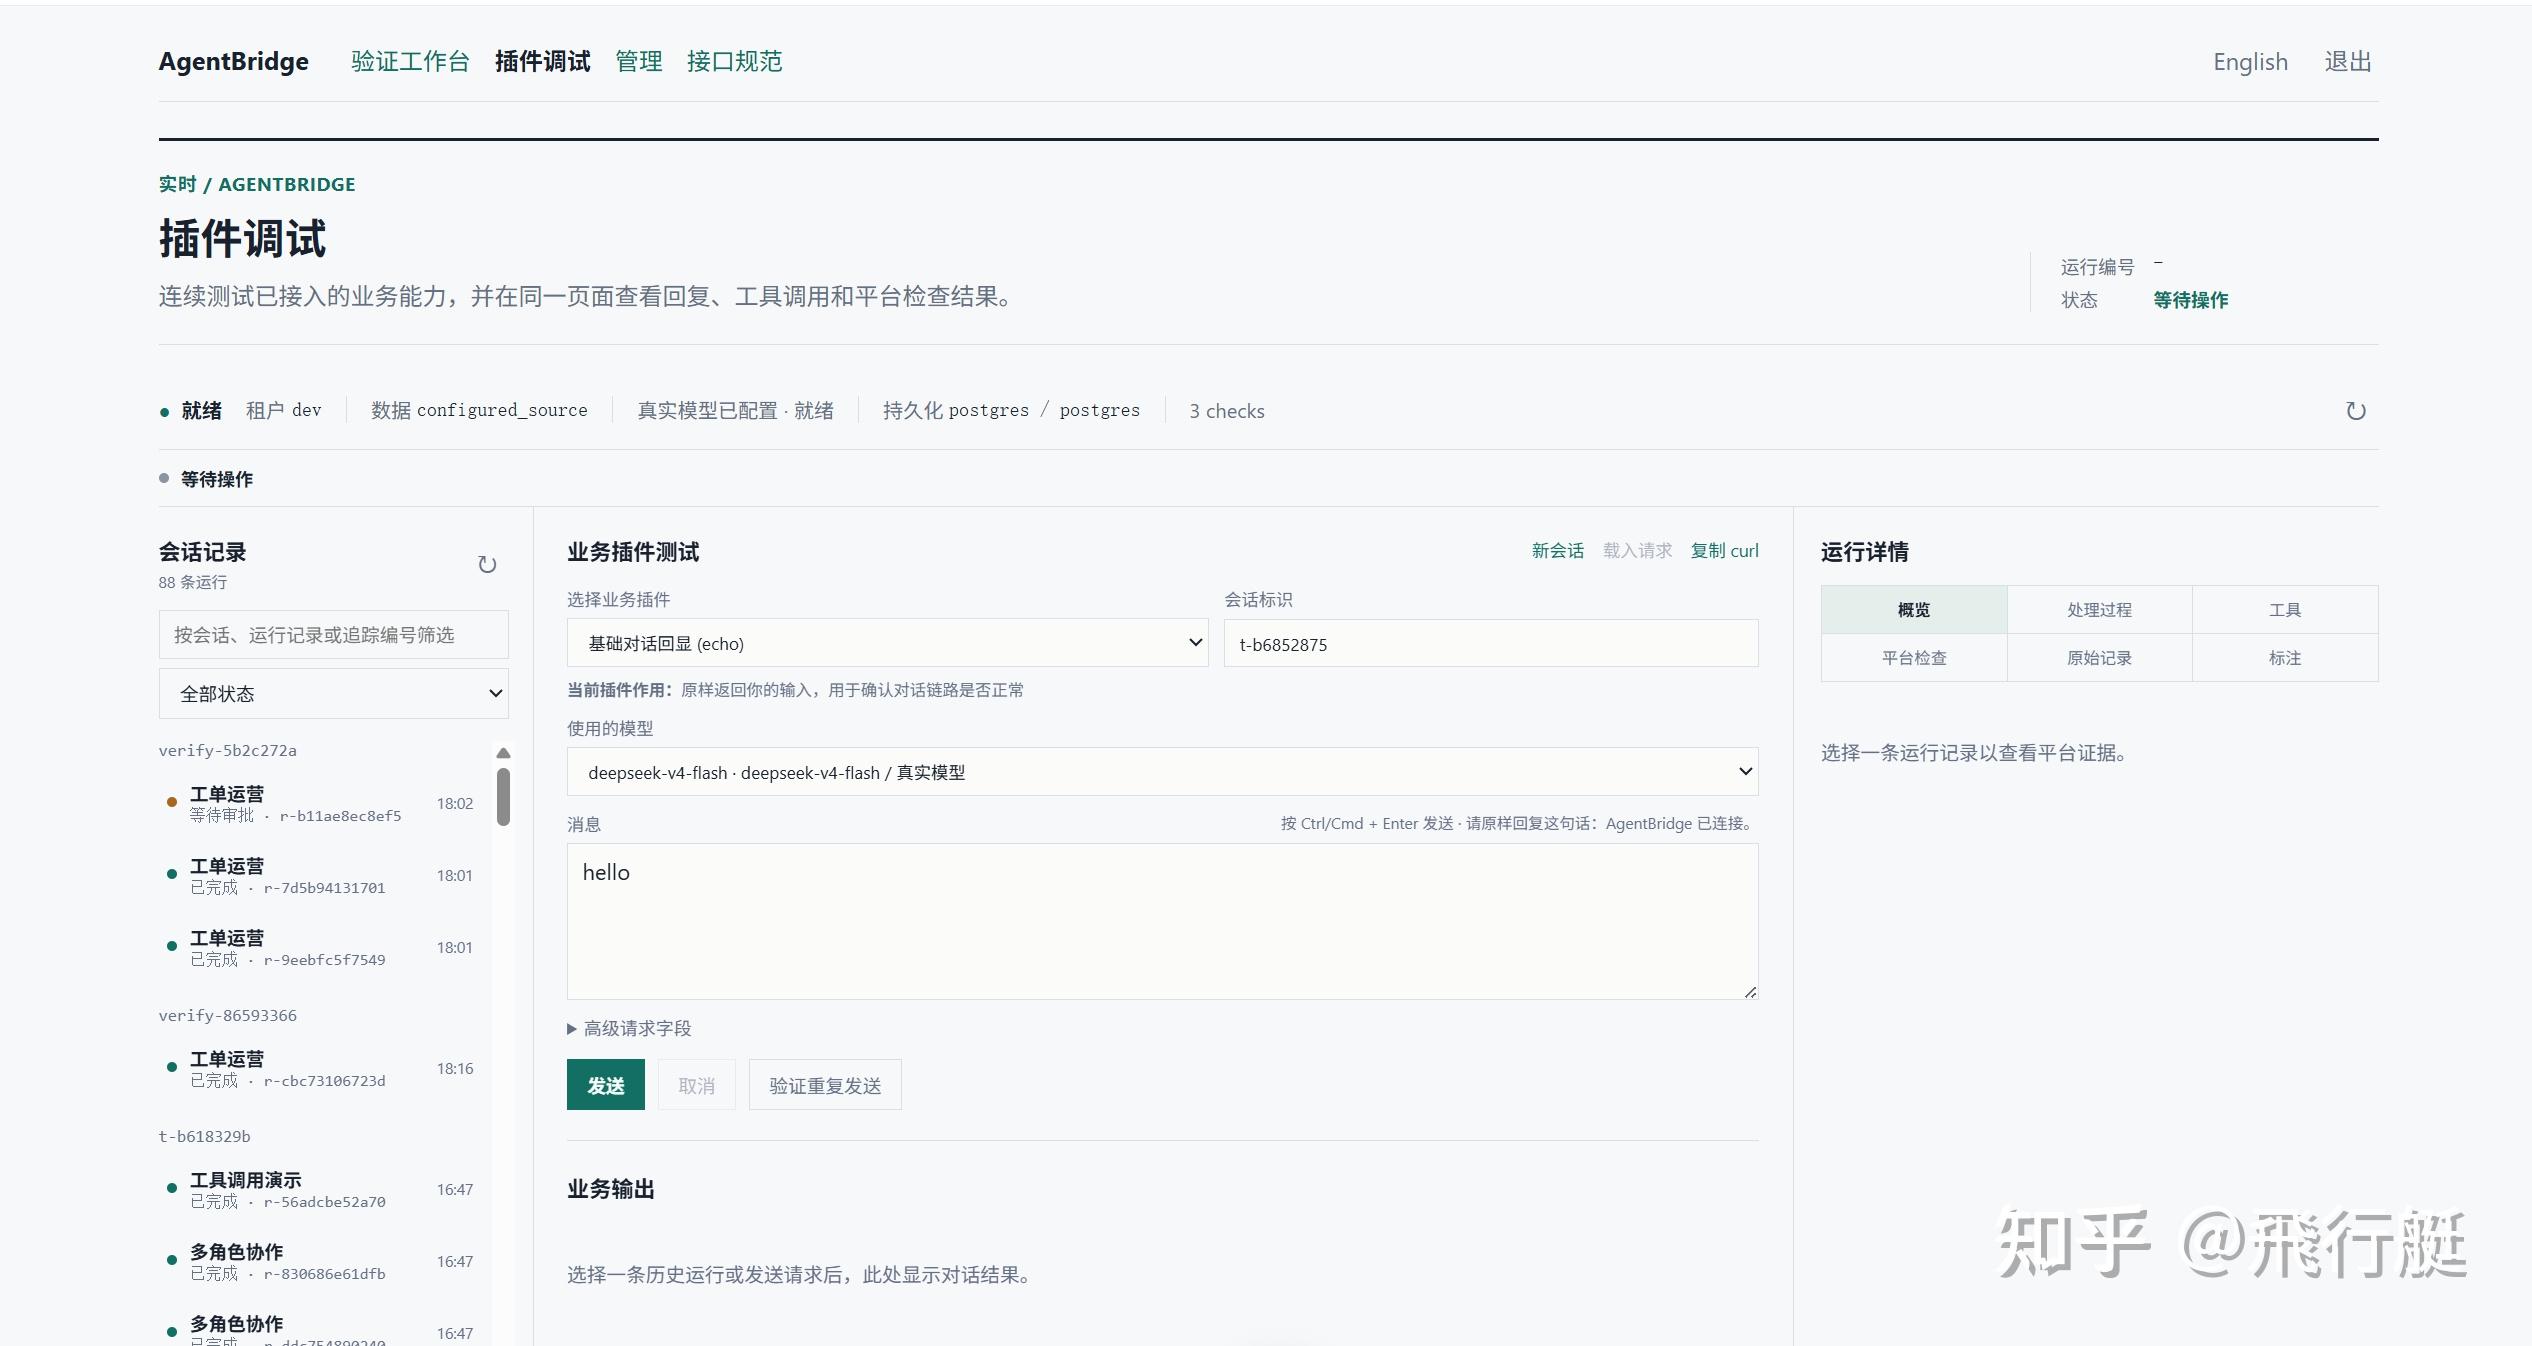2532x1346 pixels.
Task: Click the session list scrollbar thumb
Action: pyautogui.click(x=503, y=797)
